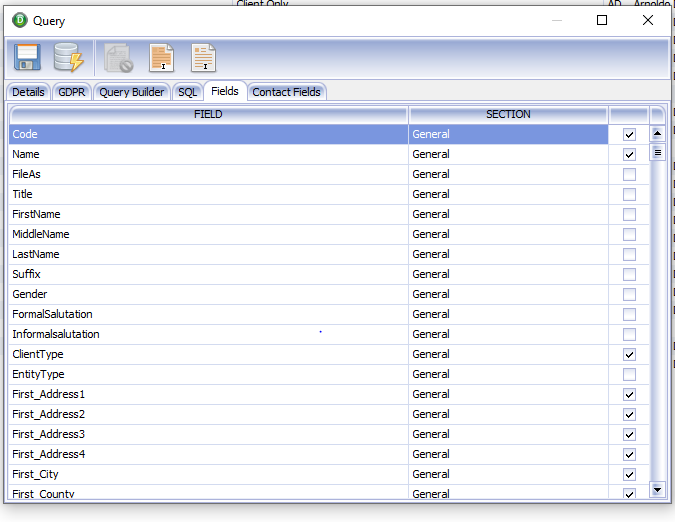The height and width of the screenshot is (522, 675).
Task: Open the Contact Fields tab
Action: 286,92
